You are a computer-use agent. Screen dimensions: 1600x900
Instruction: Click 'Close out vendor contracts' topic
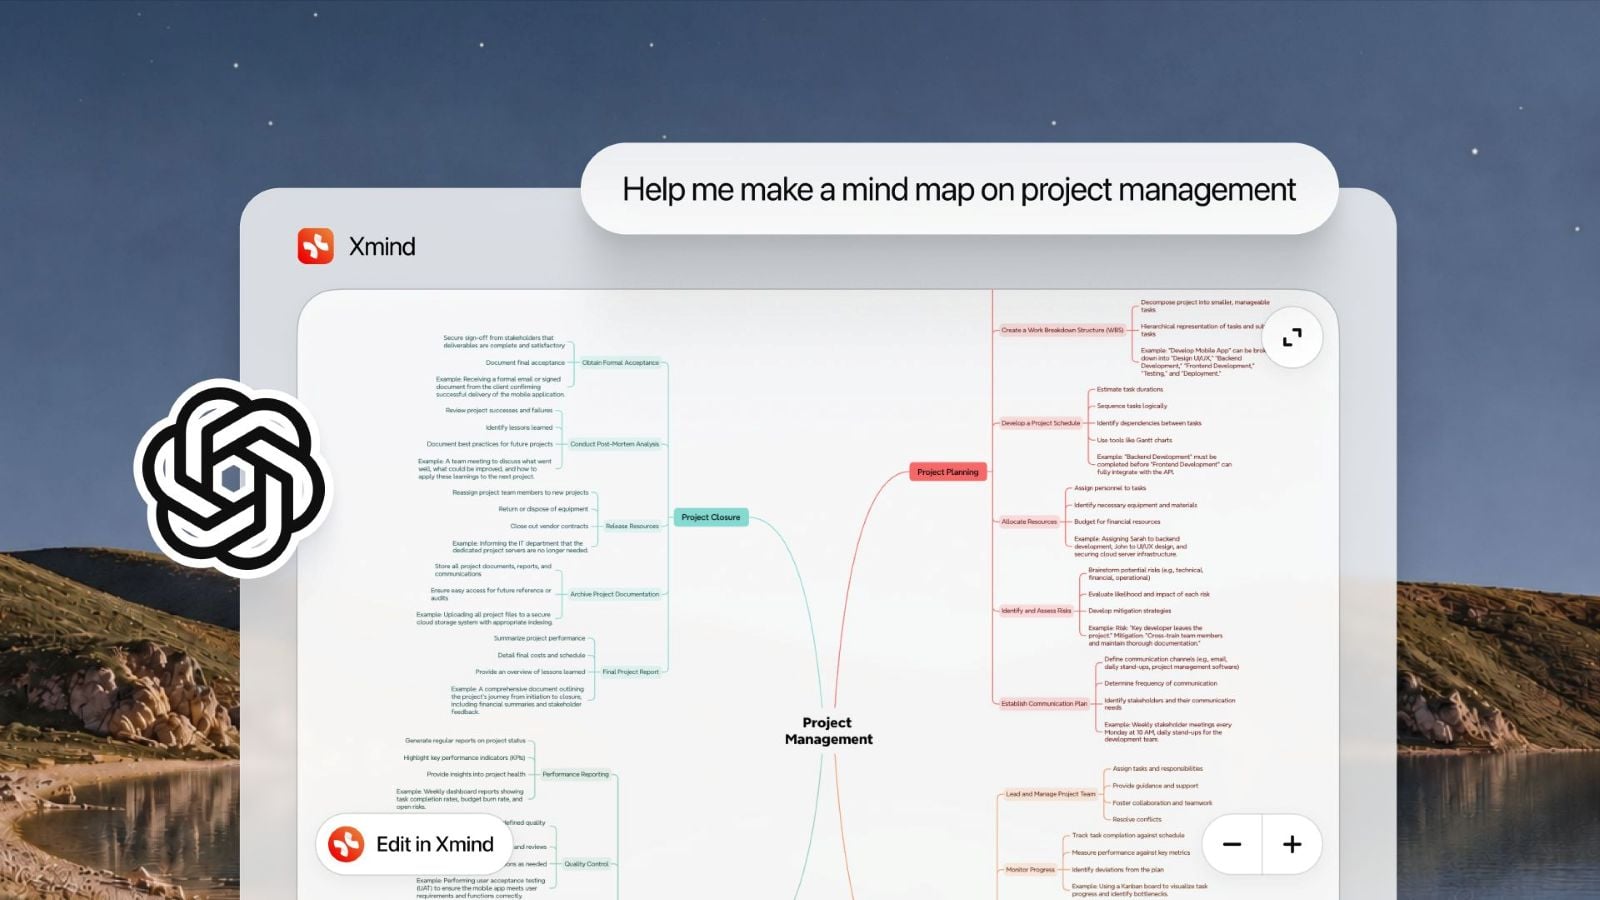[x=550, y=526]
